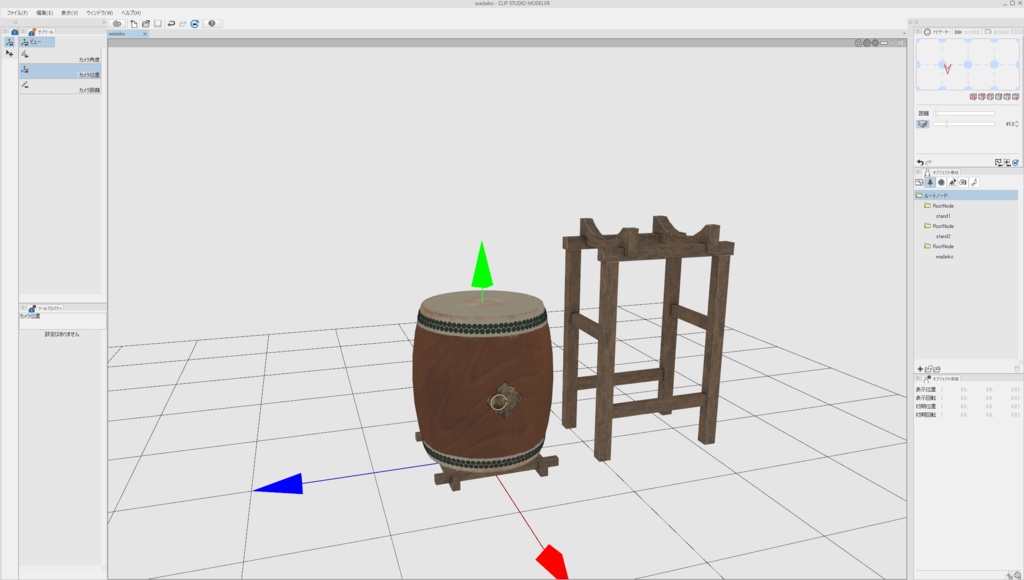The width and height of the screenshot is (1024, 580).
Task: Select the third camera preset cube
Action: tap(990, 97)
